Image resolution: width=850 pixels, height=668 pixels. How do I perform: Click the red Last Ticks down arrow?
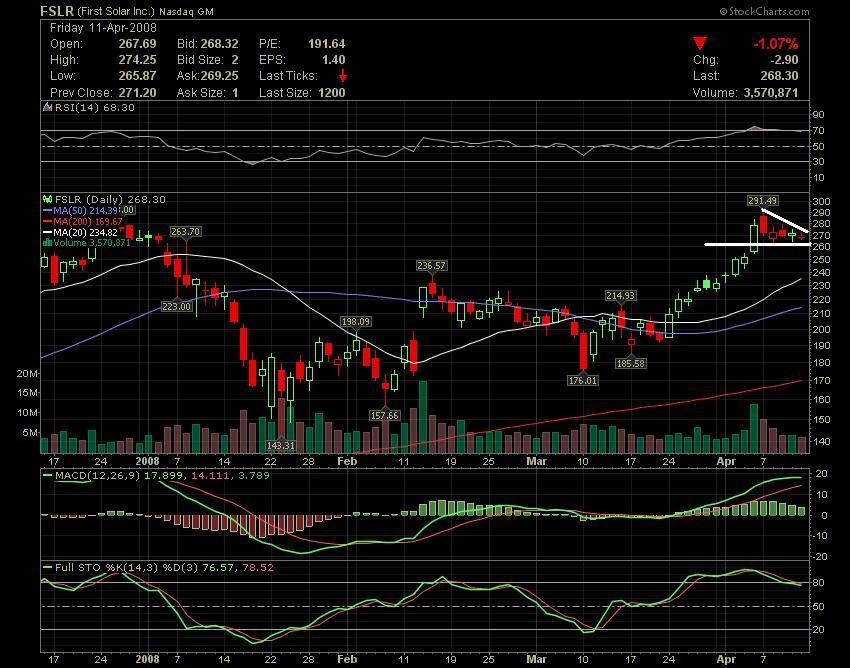pos(342,76)
